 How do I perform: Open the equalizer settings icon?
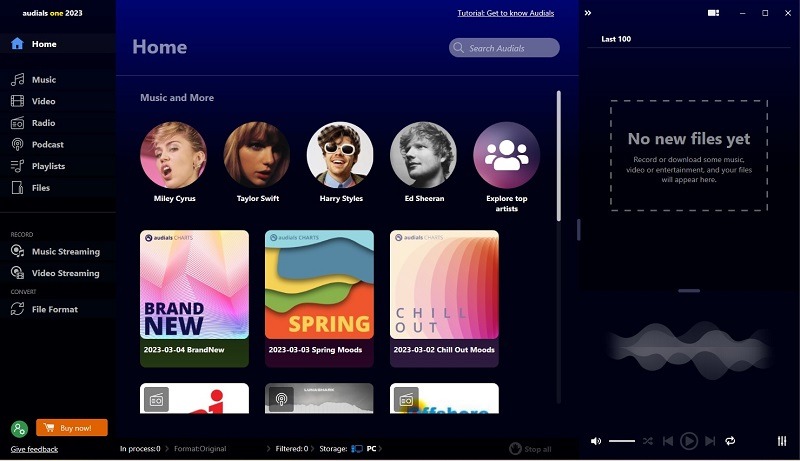[x=782, y=441]
